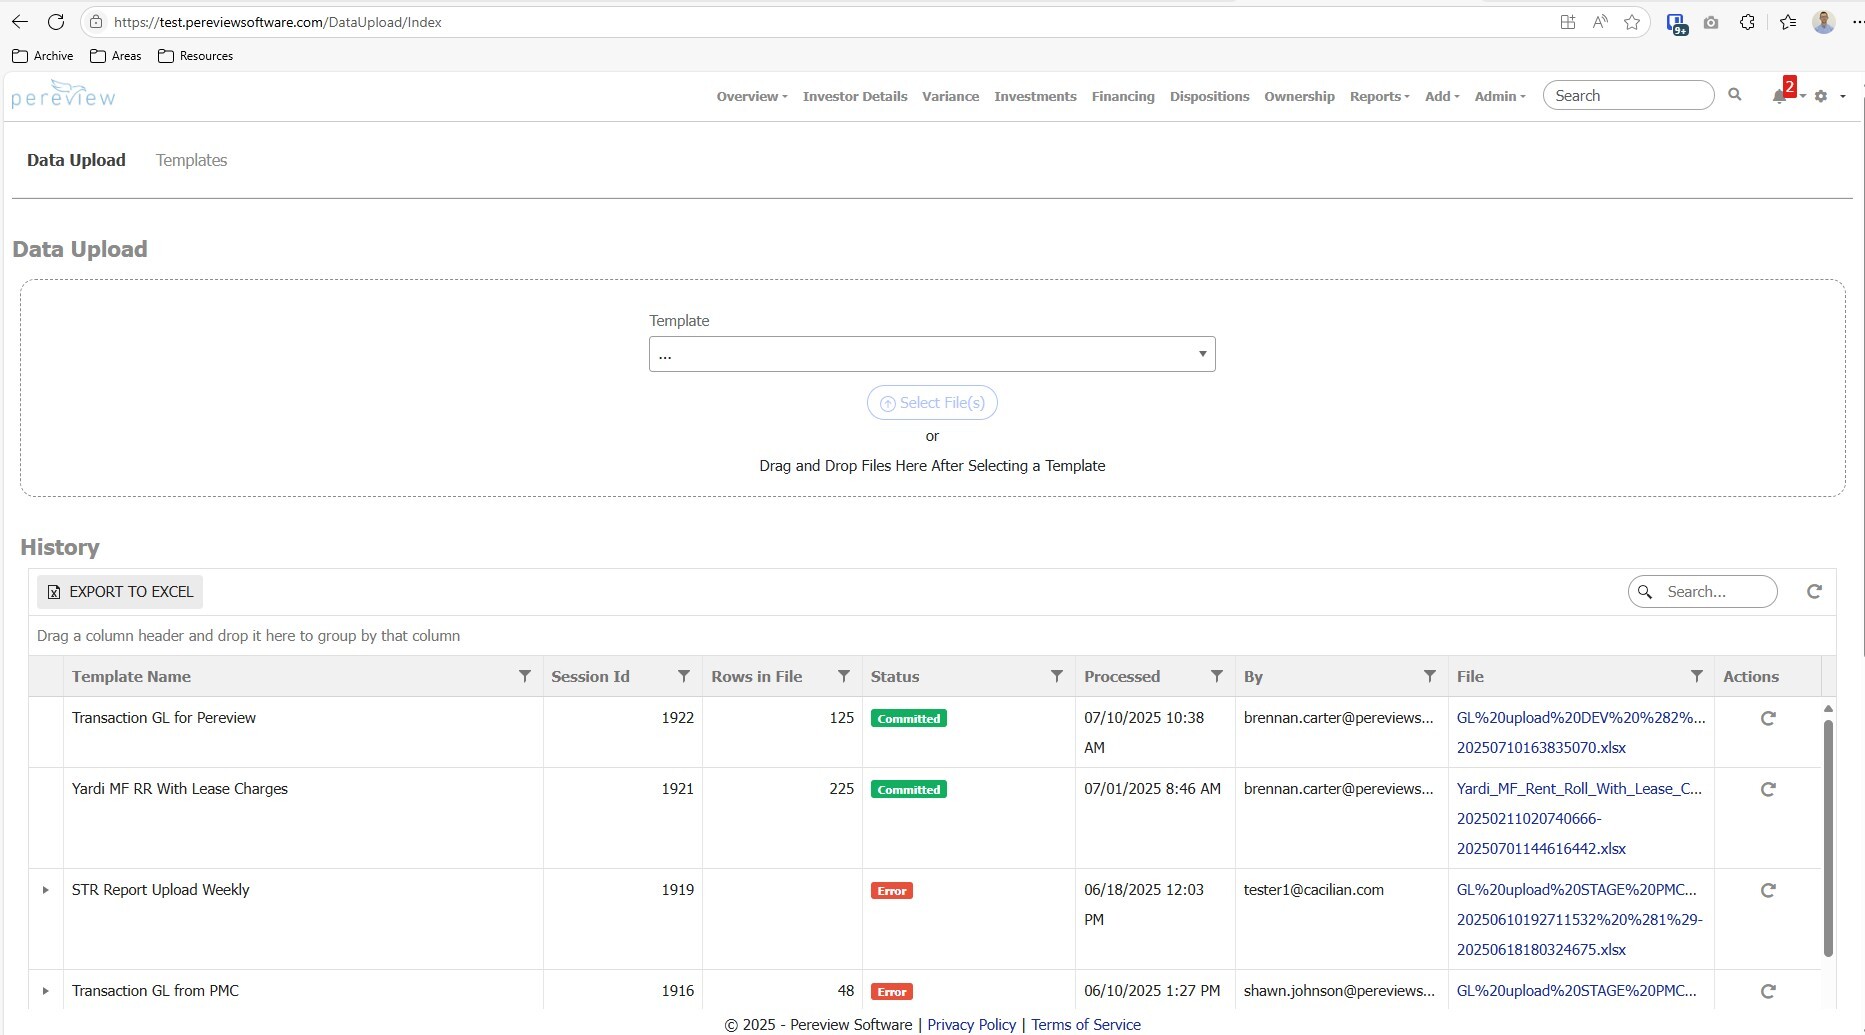1865x1035 pixels.
Task: Reprocess session 1922 via Actions icon
Action: tap(1768, 719)
